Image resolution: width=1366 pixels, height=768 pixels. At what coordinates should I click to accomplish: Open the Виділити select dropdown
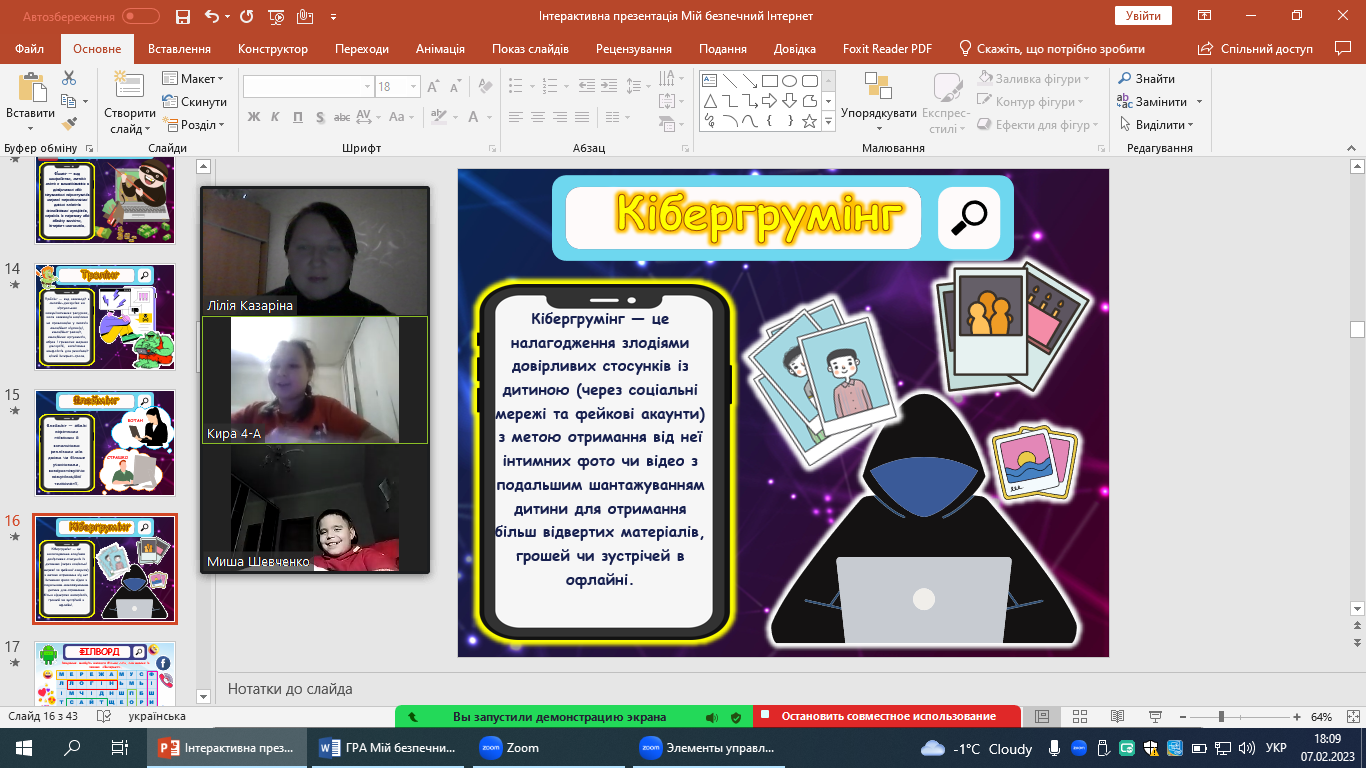coord(1157,125)
